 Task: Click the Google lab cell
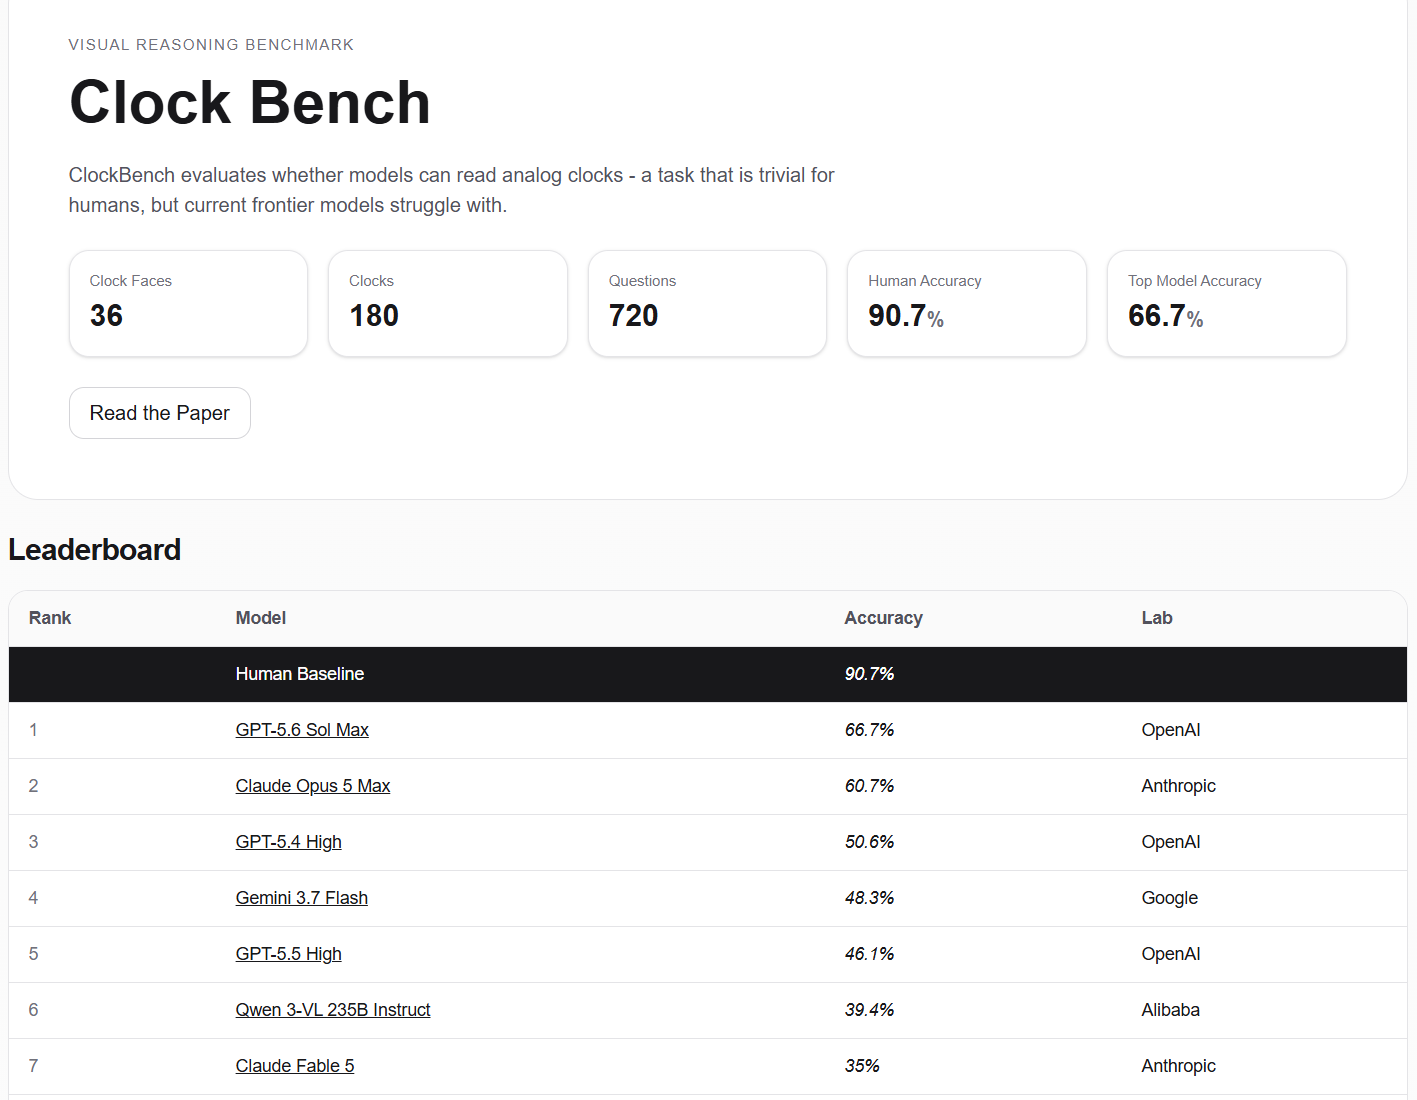pos(1170,898)
